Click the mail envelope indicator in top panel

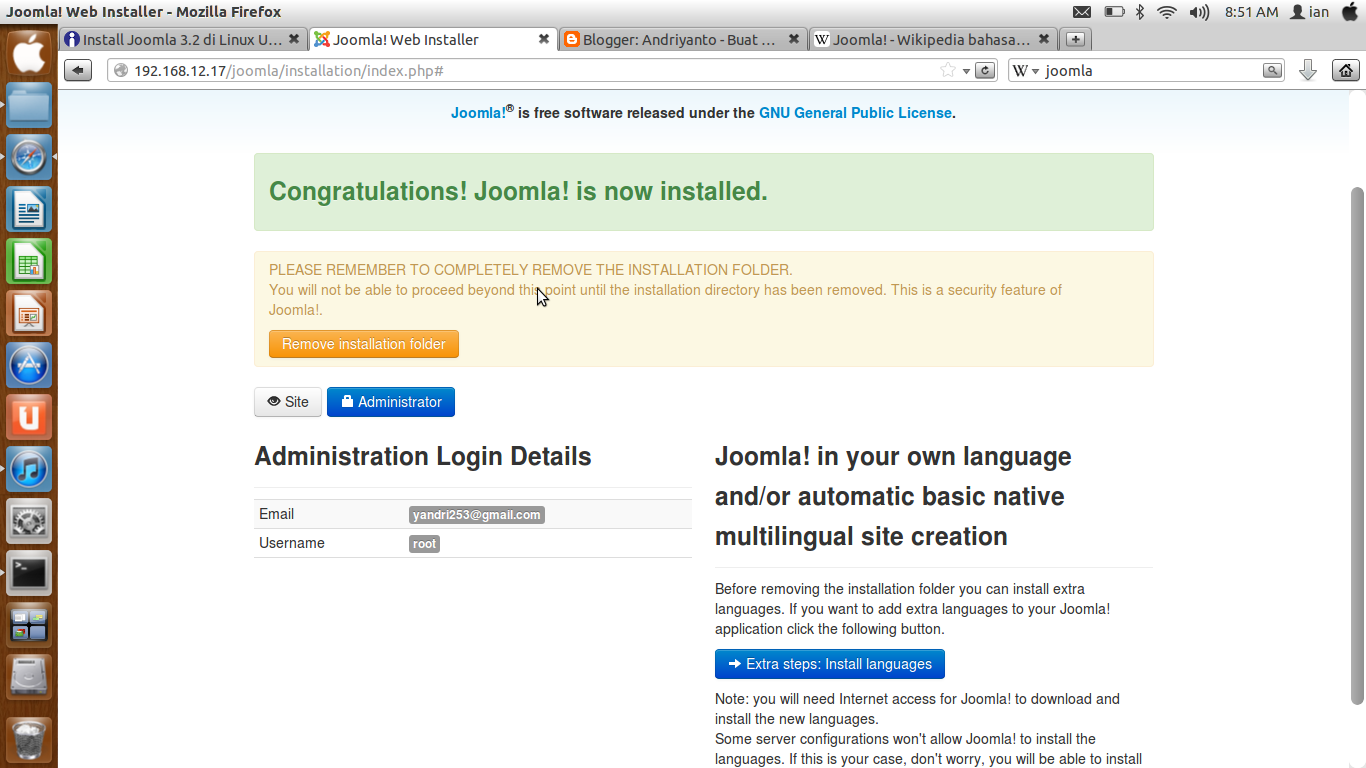(x=1082, y=12)
